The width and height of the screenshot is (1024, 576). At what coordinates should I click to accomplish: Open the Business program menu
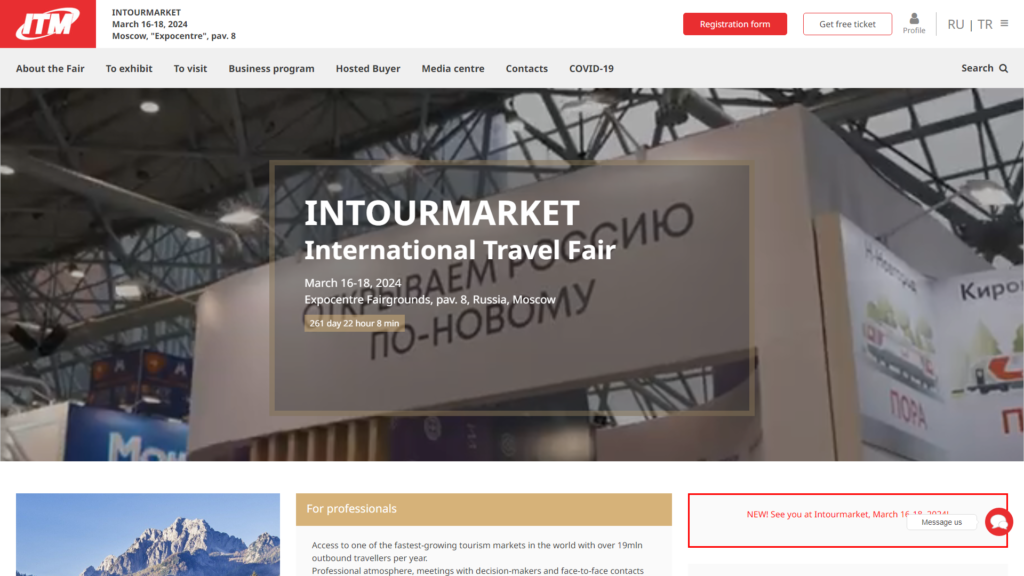(271, 69)
